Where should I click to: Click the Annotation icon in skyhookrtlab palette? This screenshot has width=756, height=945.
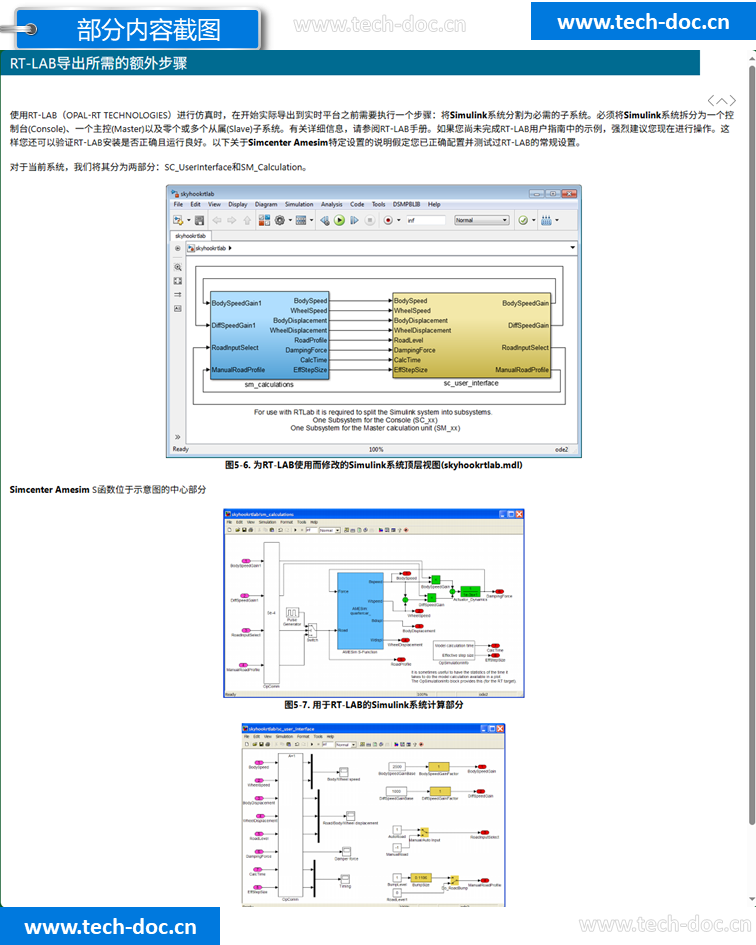(178, 309)
